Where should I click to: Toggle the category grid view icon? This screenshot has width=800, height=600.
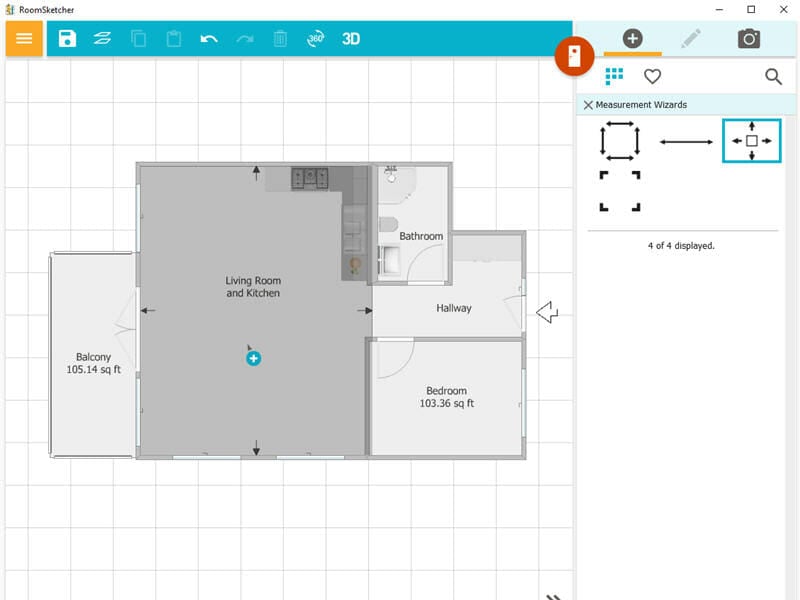tap(613, 76)
